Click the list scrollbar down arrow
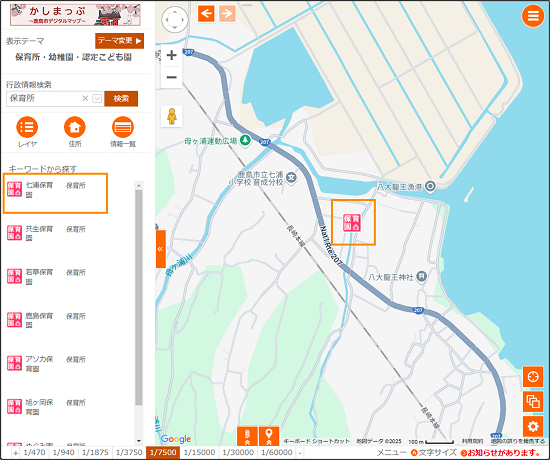This screenshot has height=460, width=550. coord(139,441)
